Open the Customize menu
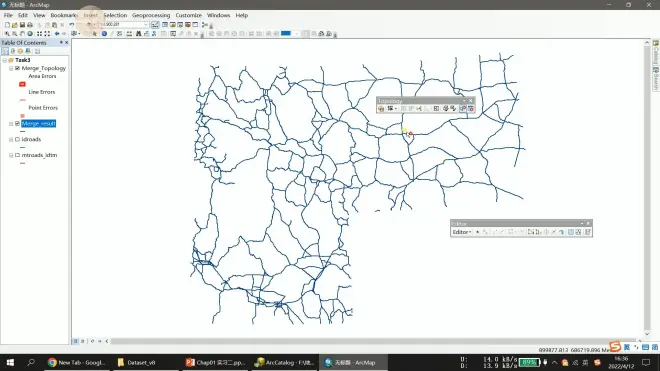This screenshot has width=660, height=371. 189,15
